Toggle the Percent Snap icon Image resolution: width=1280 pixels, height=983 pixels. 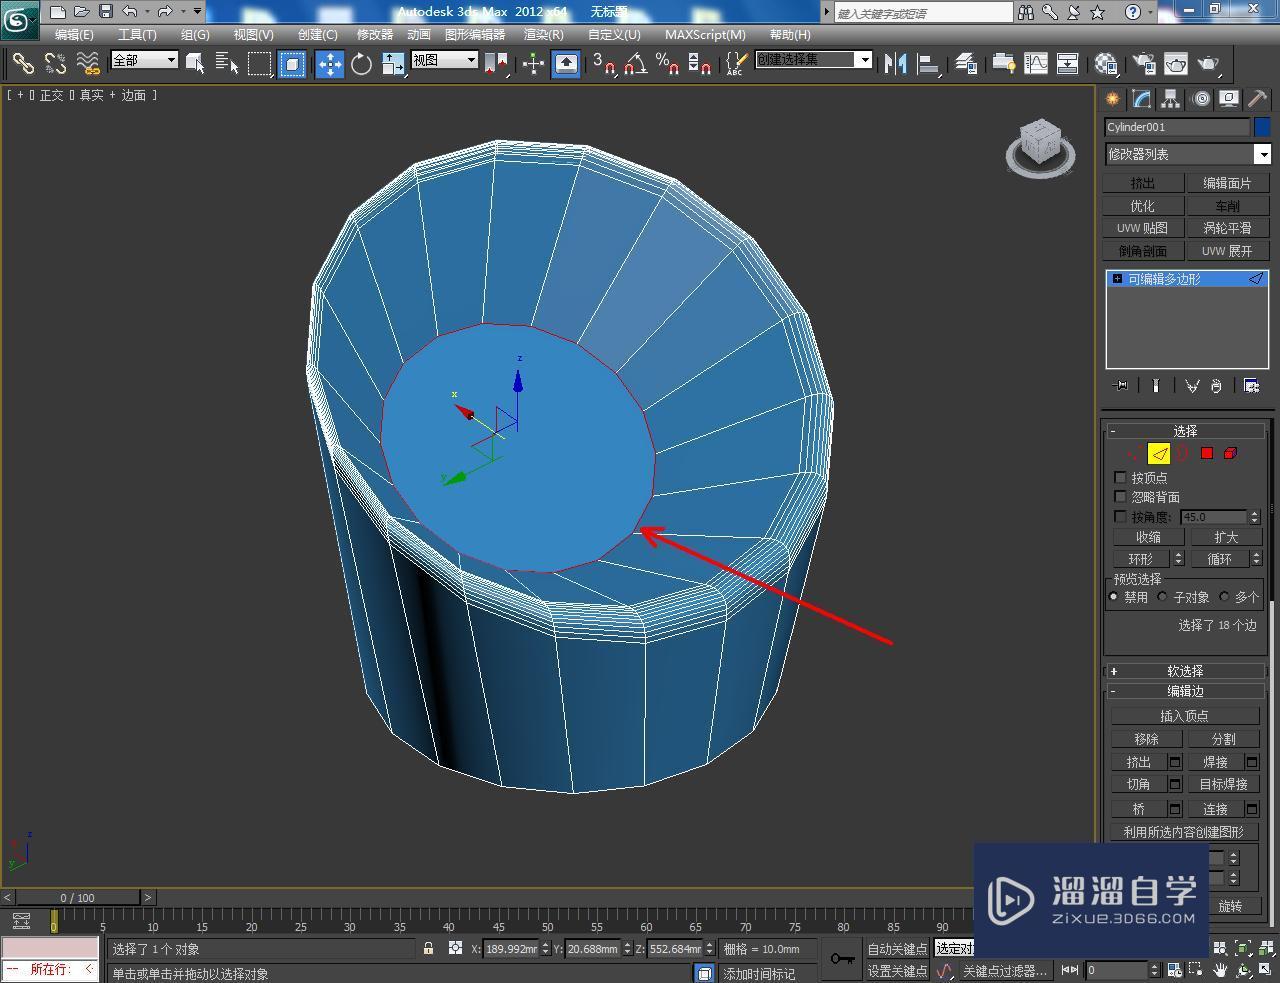tap(668, 64)
